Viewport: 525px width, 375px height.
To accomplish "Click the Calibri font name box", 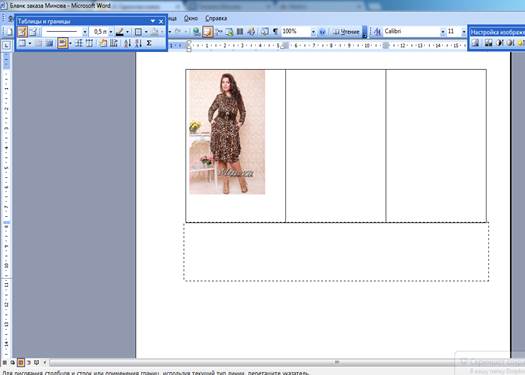I will pyautogui.click(x=411, y=32).
